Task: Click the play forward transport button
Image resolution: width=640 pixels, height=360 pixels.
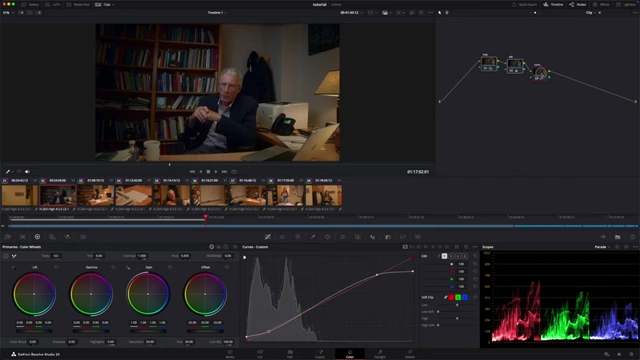Action: (216, 171)
